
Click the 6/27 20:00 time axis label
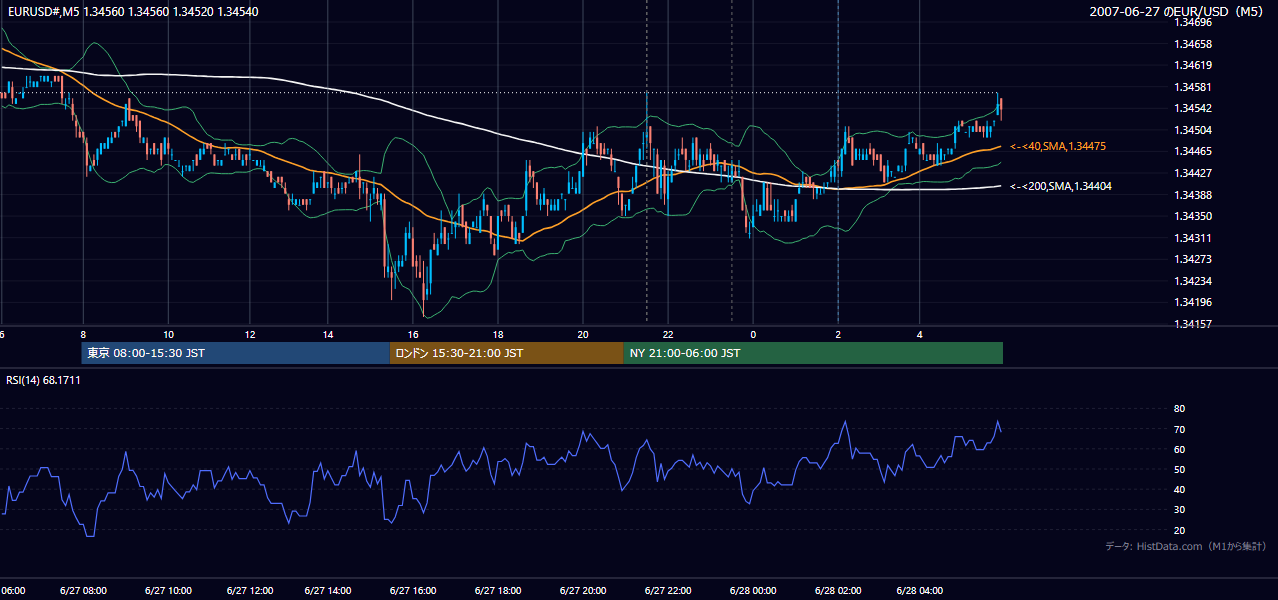(x=583, y=590)
